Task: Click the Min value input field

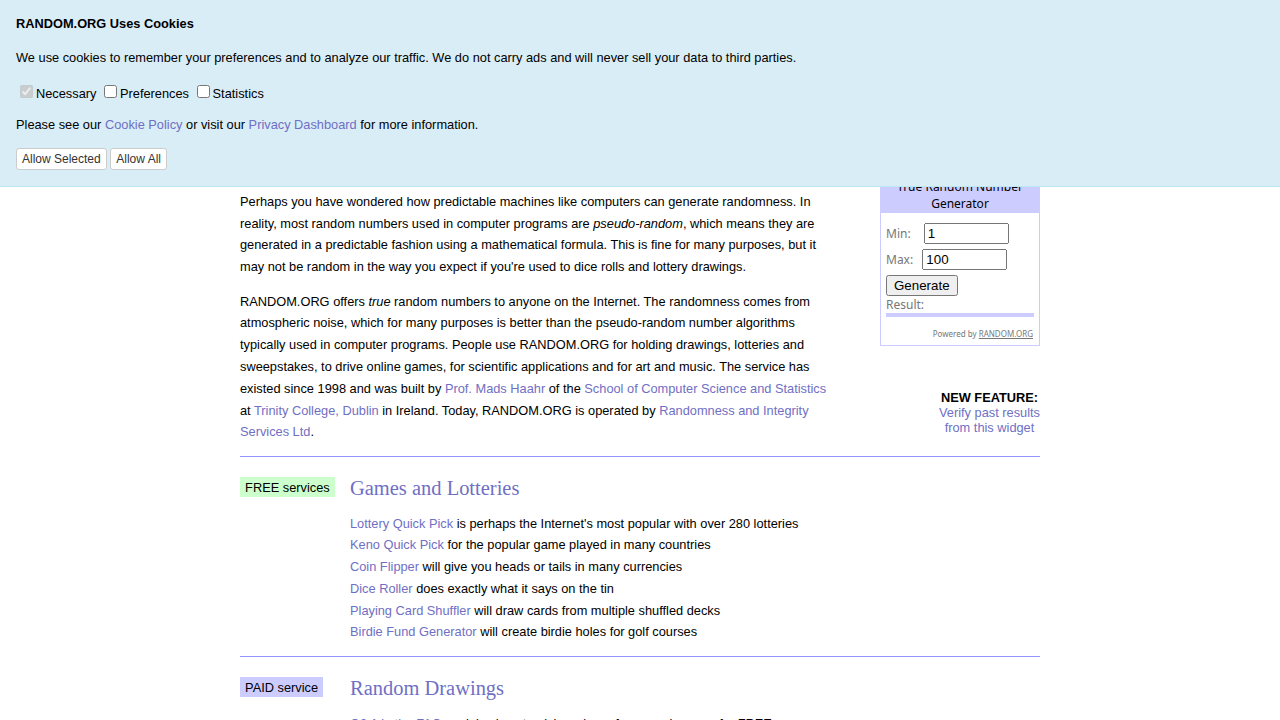Action: point(966,234)
